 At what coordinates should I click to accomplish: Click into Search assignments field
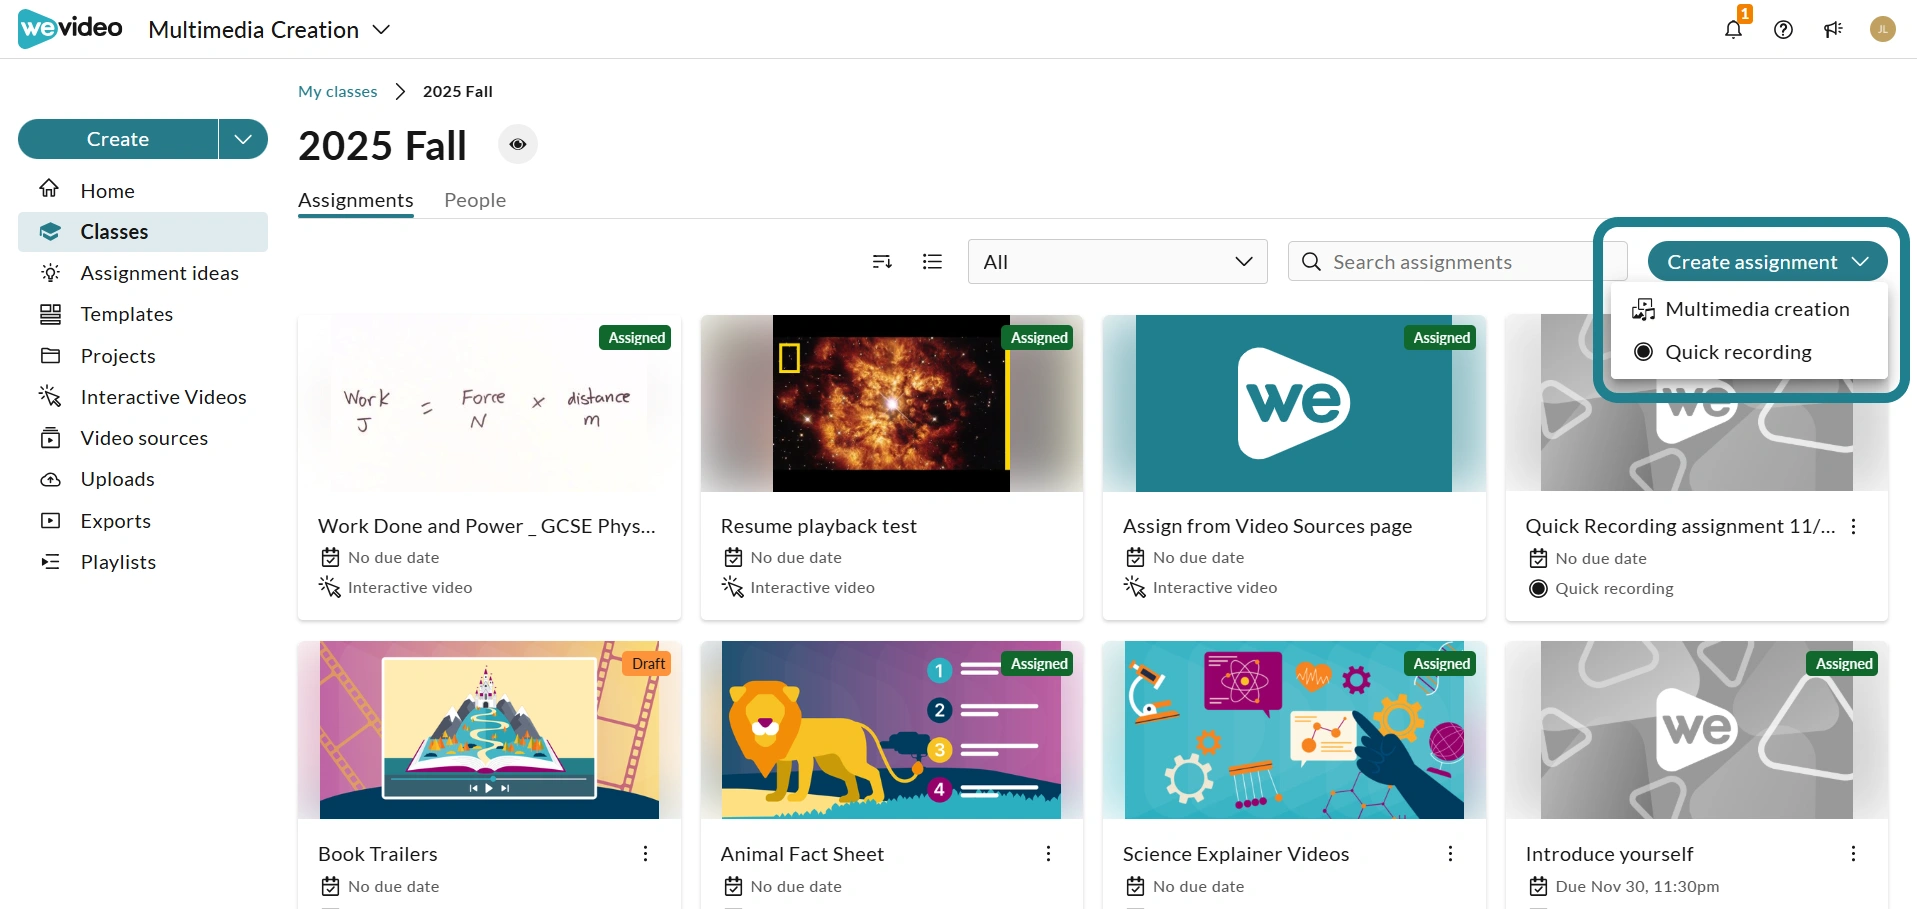(x=1457, y=261)
